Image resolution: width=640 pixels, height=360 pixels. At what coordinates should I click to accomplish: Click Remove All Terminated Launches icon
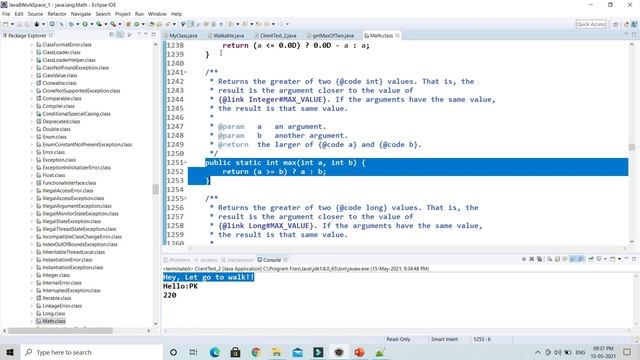click(x=539, y=259)
